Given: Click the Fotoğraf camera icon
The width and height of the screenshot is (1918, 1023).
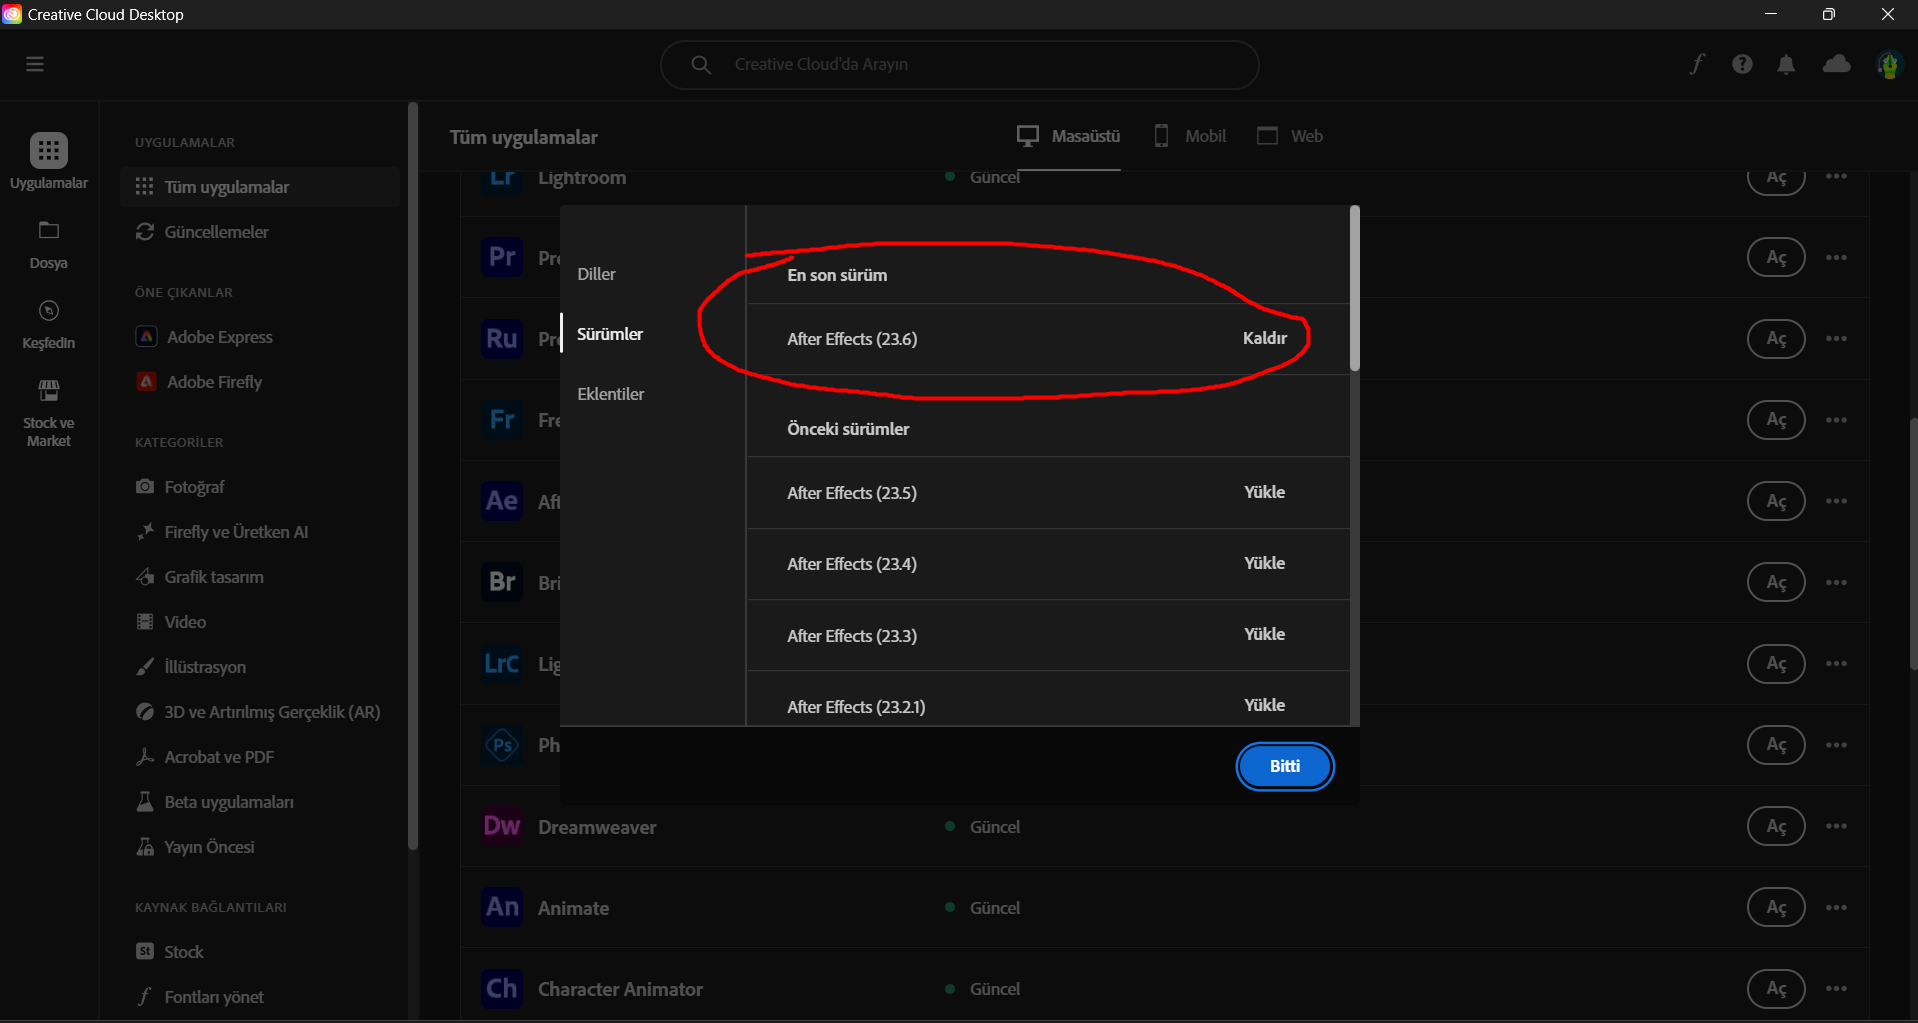Looking at the screenshot, I should point(145,486).
